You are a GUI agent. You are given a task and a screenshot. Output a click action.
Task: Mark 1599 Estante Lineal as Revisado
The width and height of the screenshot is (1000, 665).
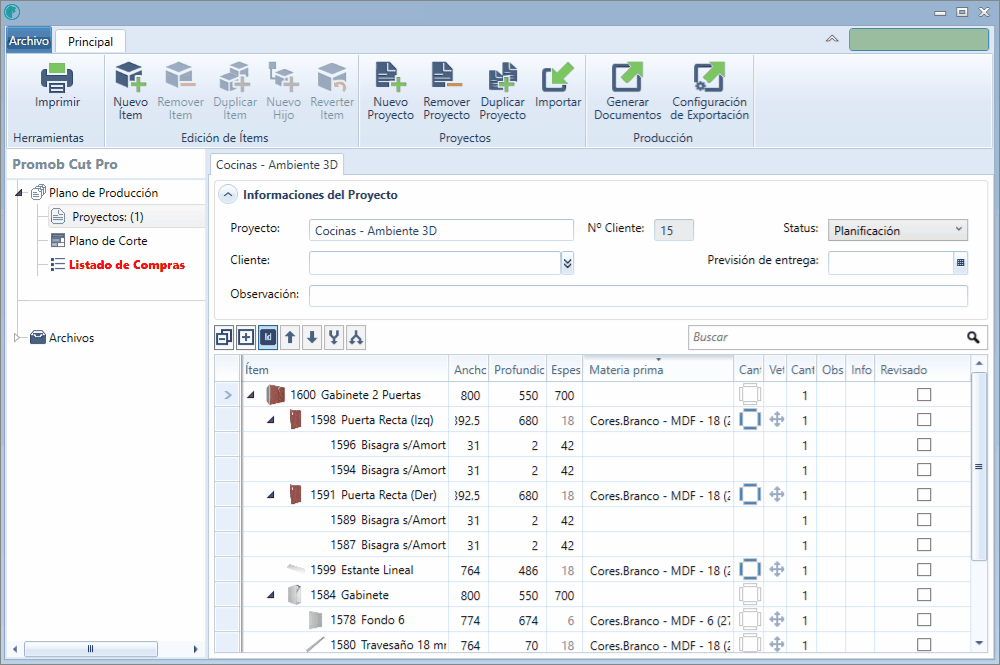(923, 569)
